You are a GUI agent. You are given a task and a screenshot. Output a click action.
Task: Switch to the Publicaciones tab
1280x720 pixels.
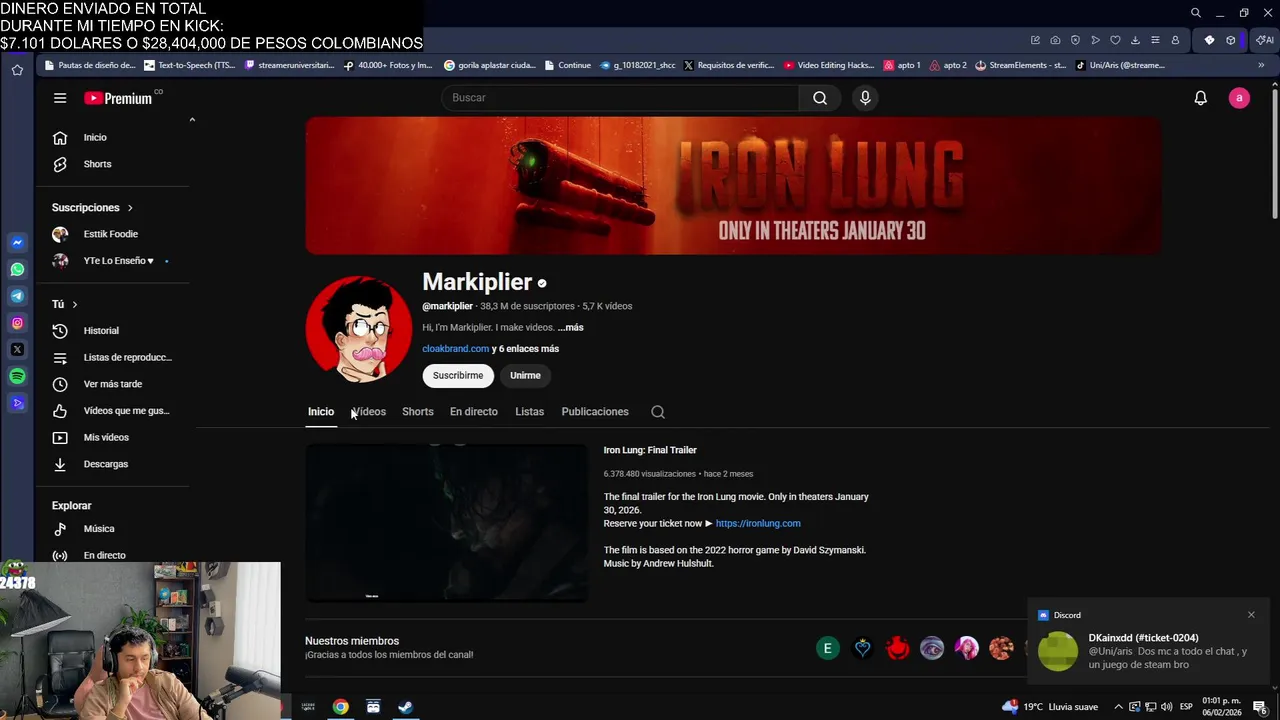point(595,412)
